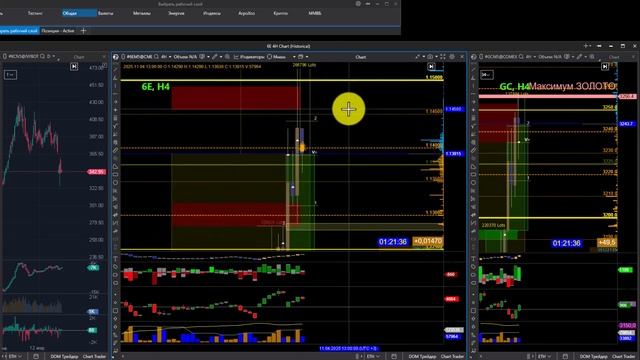
Task: Click the scroll-to-latest-bar button on left chart
Action: (x=74, y=67)
